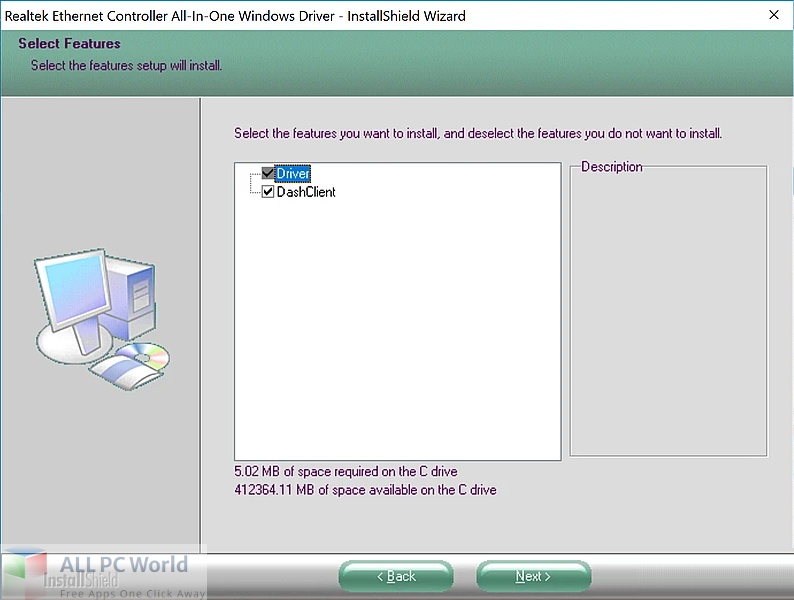794x600 pixels.
Task: Click the '5.02 MB of space required' text
Action: coord(346,471)
